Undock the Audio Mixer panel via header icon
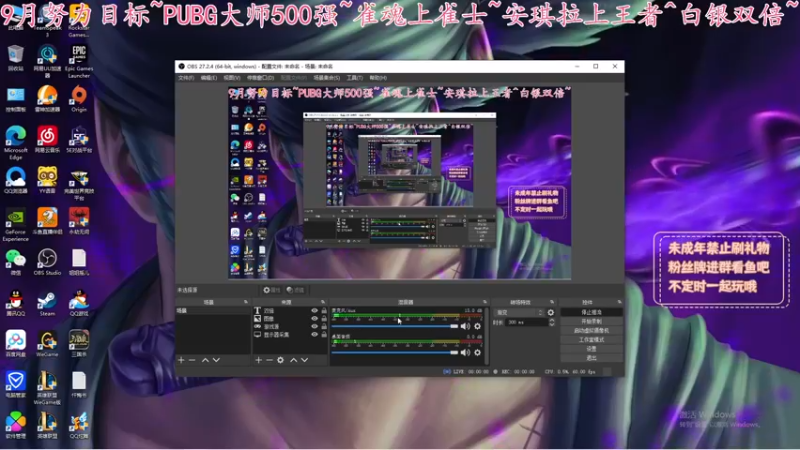This screenshot has height=450, width=800. 485,302
